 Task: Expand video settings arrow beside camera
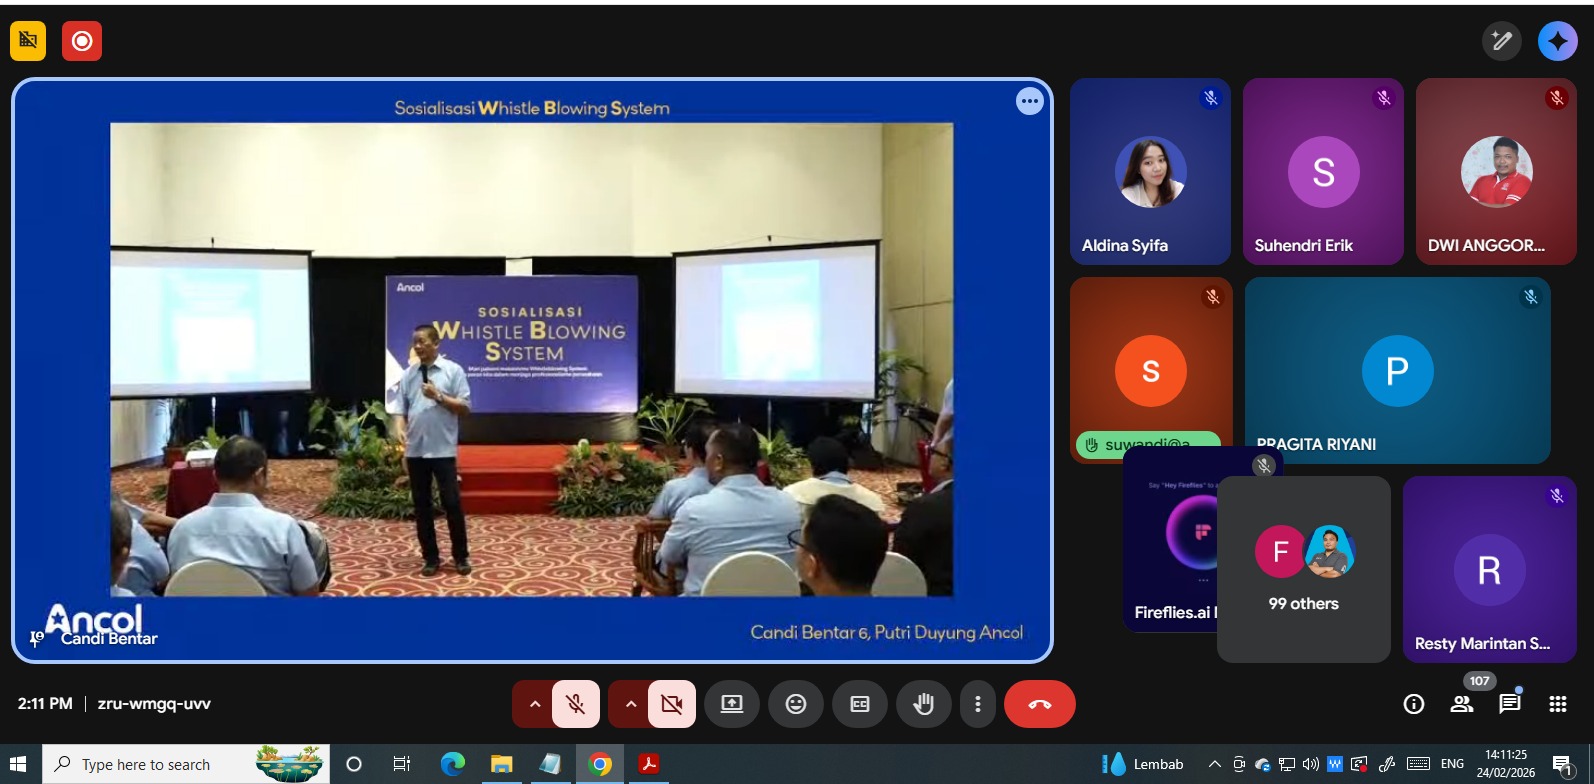coord(631,704)
